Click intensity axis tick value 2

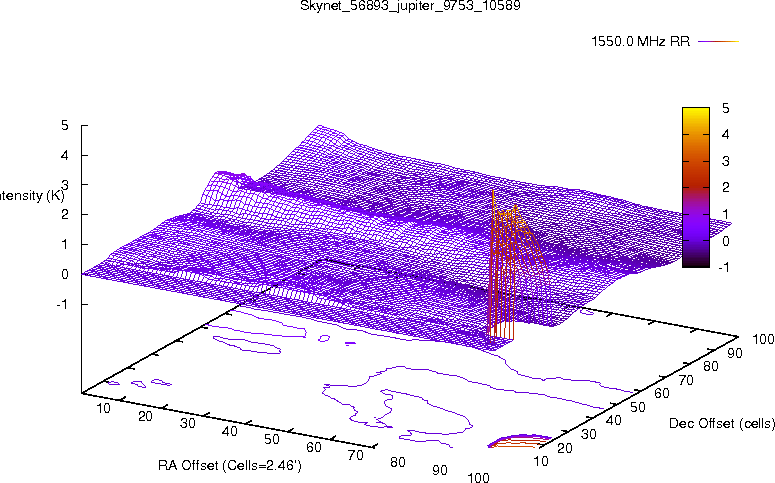pyautogui.click(x=65, y=215)
